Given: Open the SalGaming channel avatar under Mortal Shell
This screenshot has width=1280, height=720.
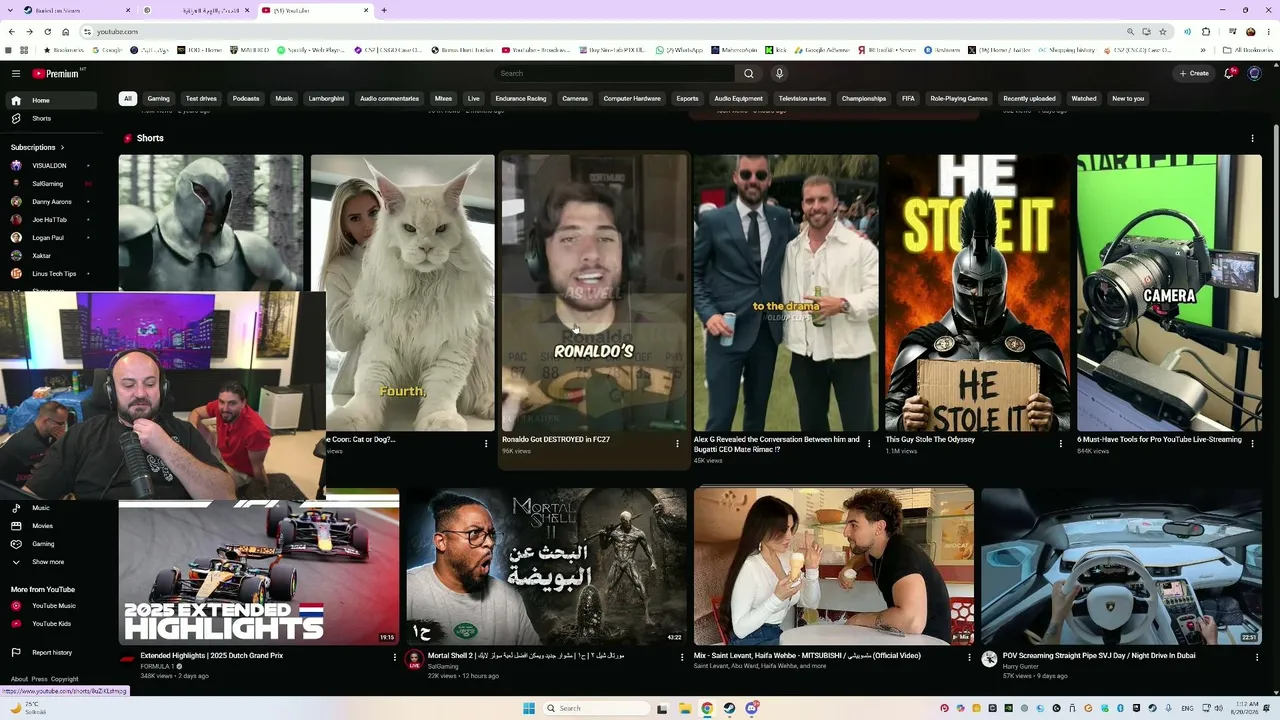Looking at the screenshot, I should [x=414, y=659].
